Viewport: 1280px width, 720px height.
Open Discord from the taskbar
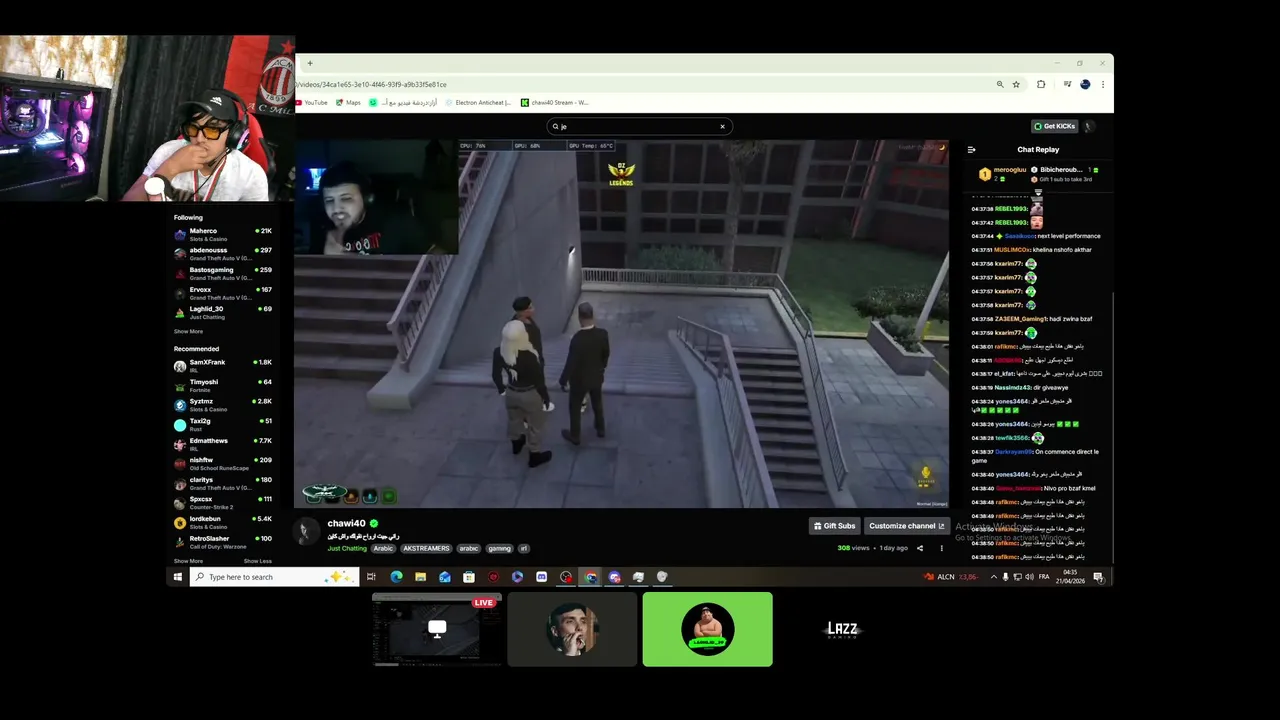541,577
